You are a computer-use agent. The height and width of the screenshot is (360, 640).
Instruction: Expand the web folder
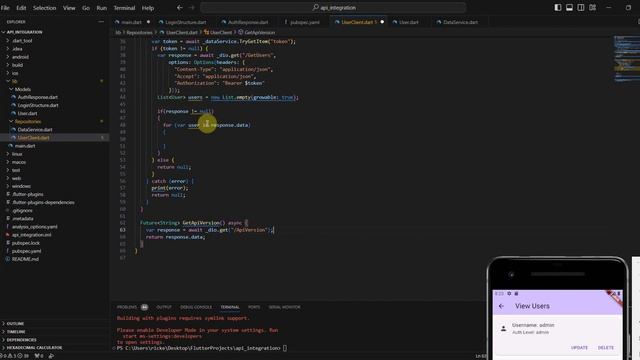16,178
